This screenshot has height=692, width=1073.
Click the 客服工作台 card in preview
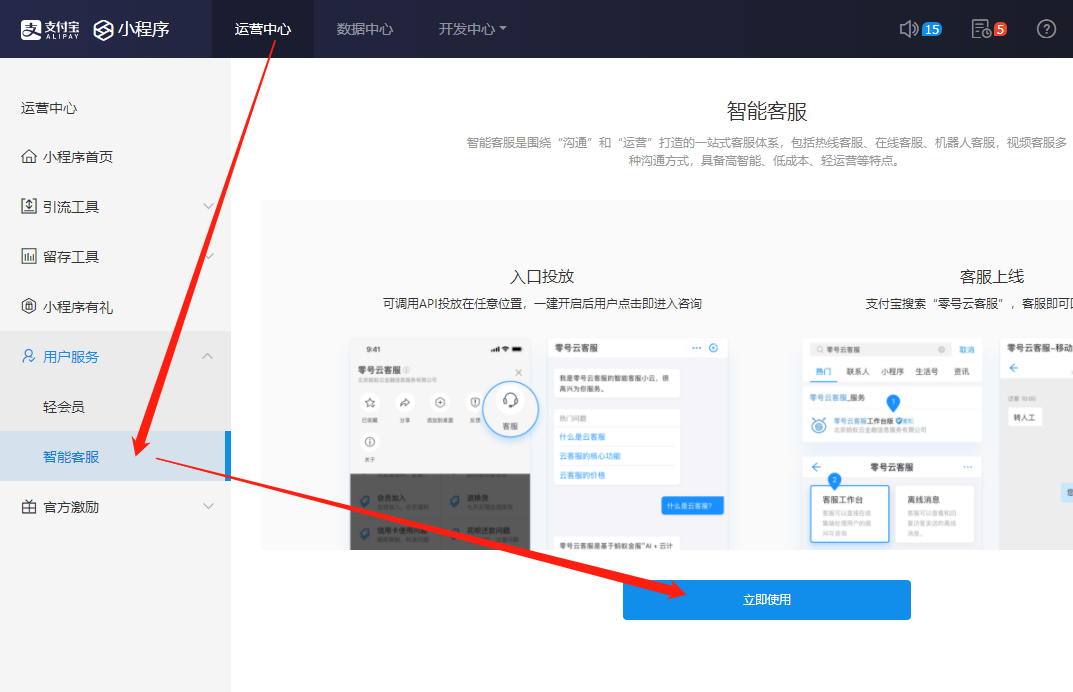[x=849, y=514]
